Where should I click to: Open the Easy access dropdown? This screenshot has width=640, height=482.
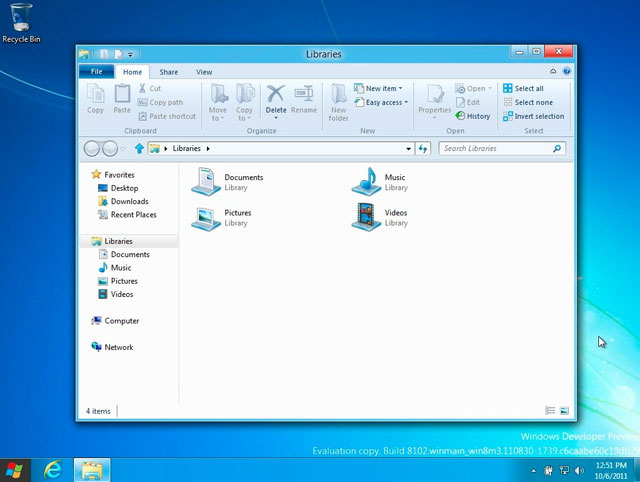[381, 102]
